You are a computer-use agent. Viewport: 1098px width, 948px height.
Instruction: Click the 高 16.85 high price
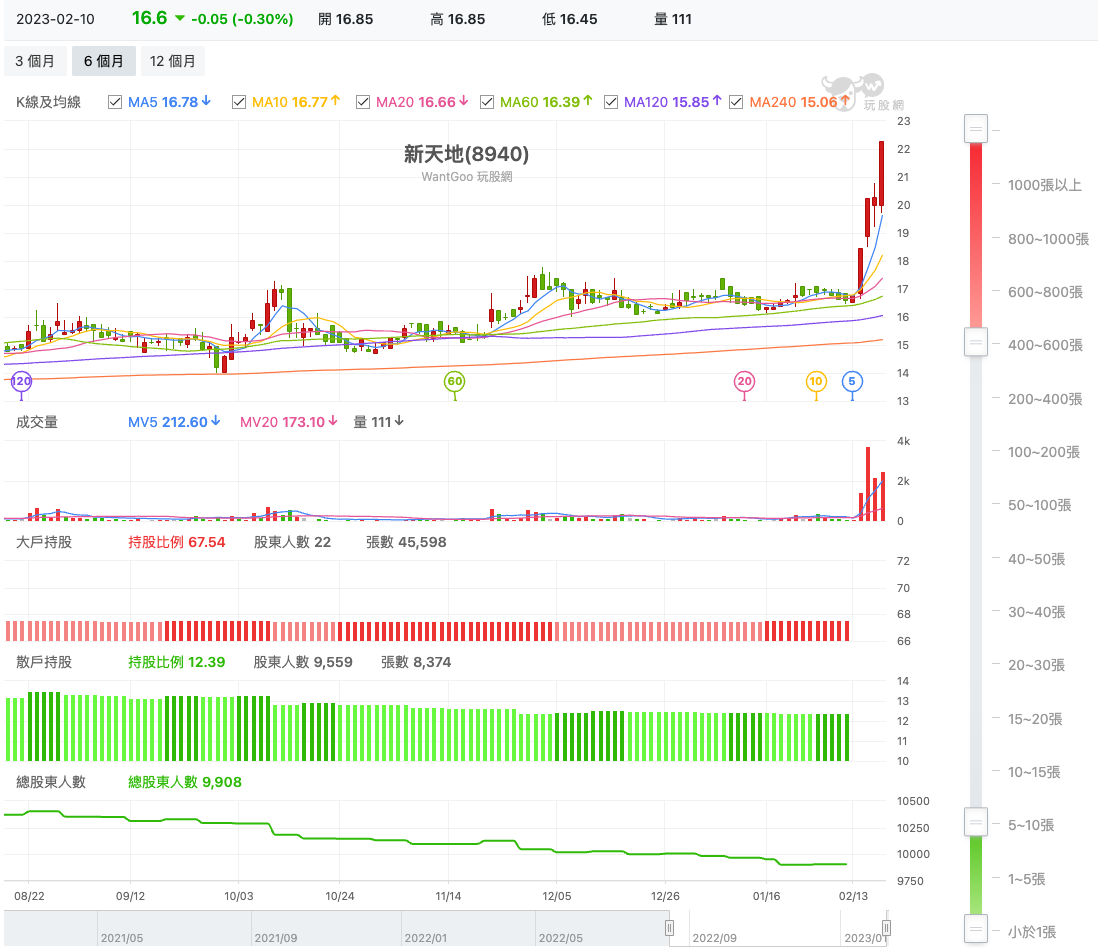(x=458, y=20)
